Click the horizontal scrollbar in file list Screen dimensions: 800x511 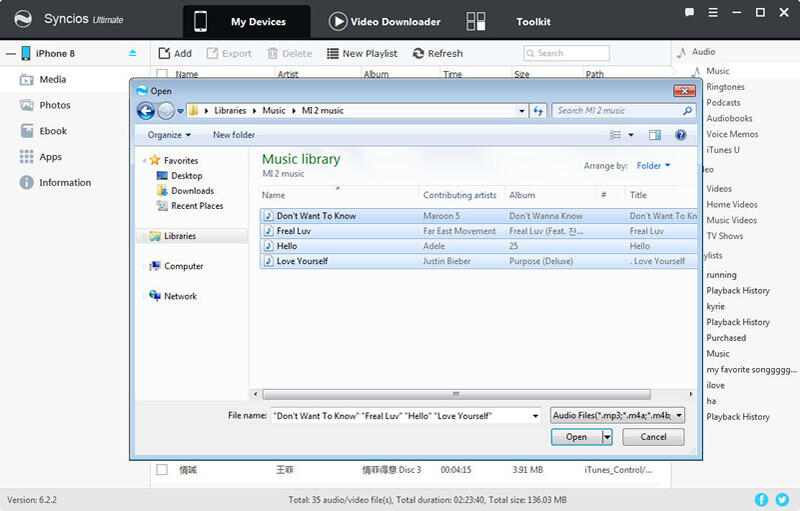click(457, 394)
